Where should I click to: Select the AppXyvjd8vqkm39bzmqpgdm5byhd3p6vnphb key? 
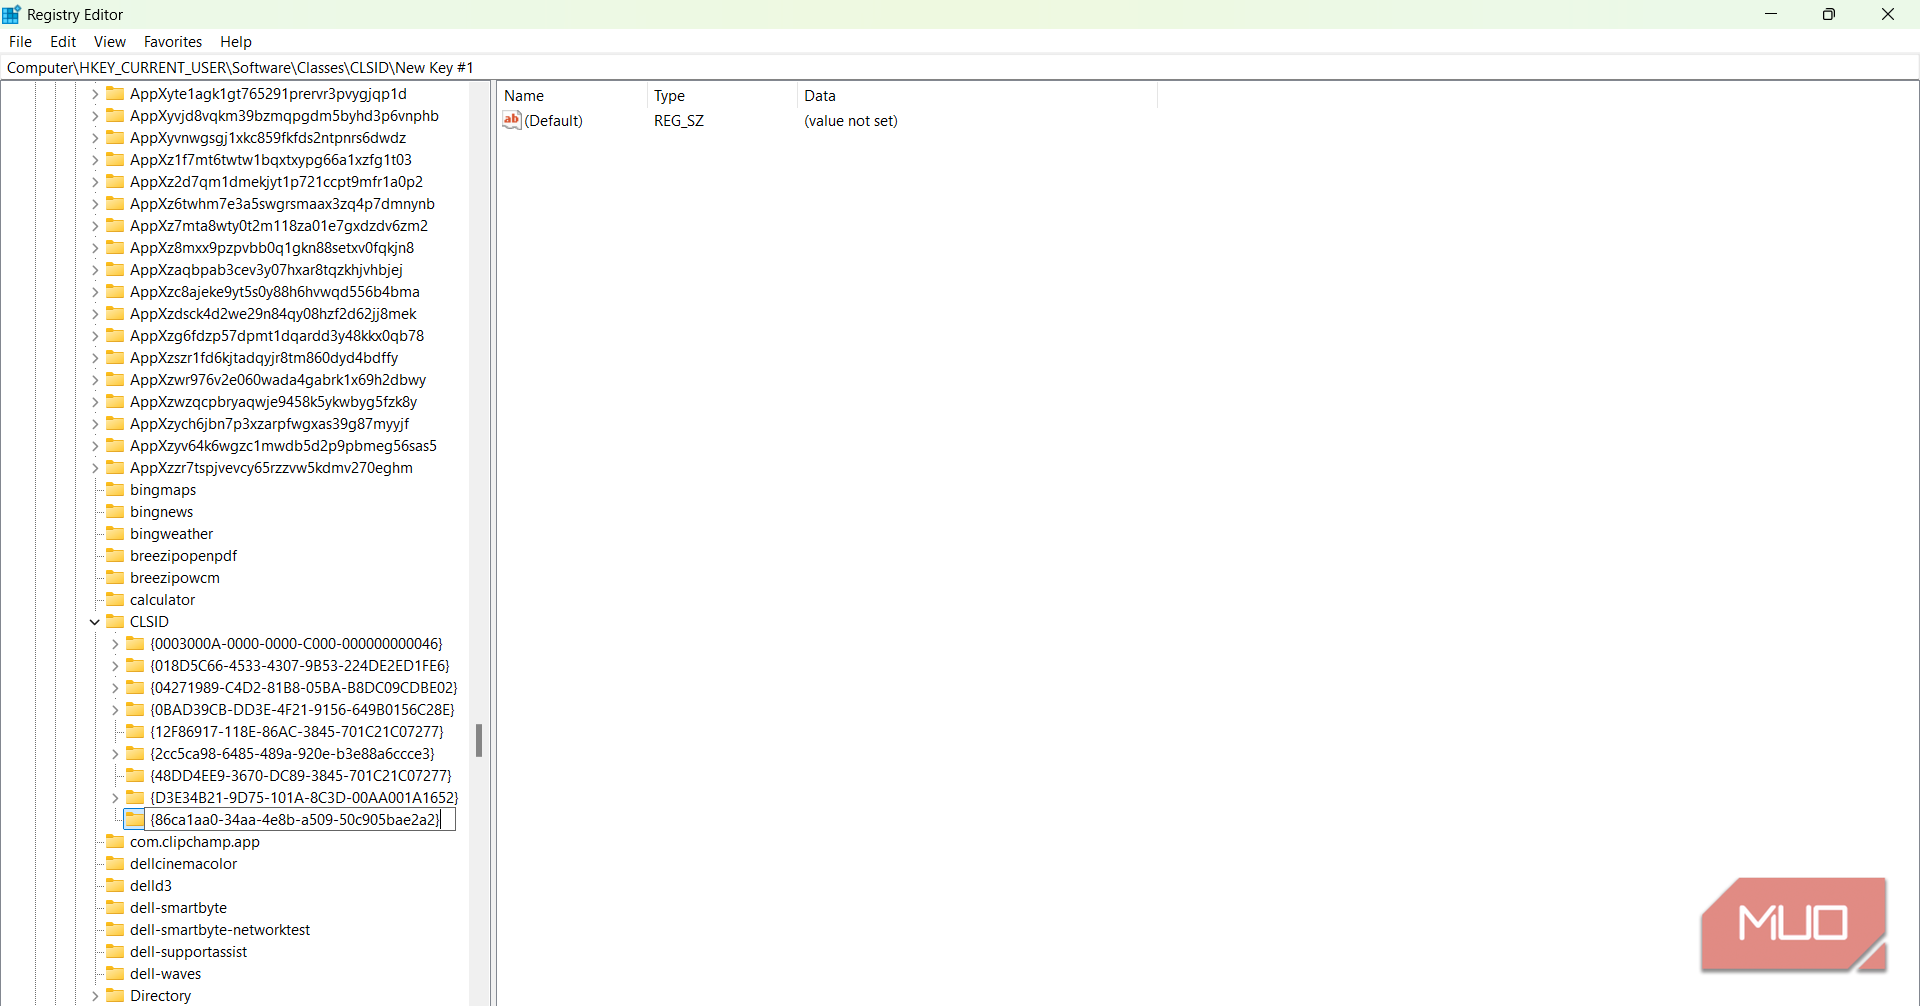pyautogui.click(x=284, y=116)
